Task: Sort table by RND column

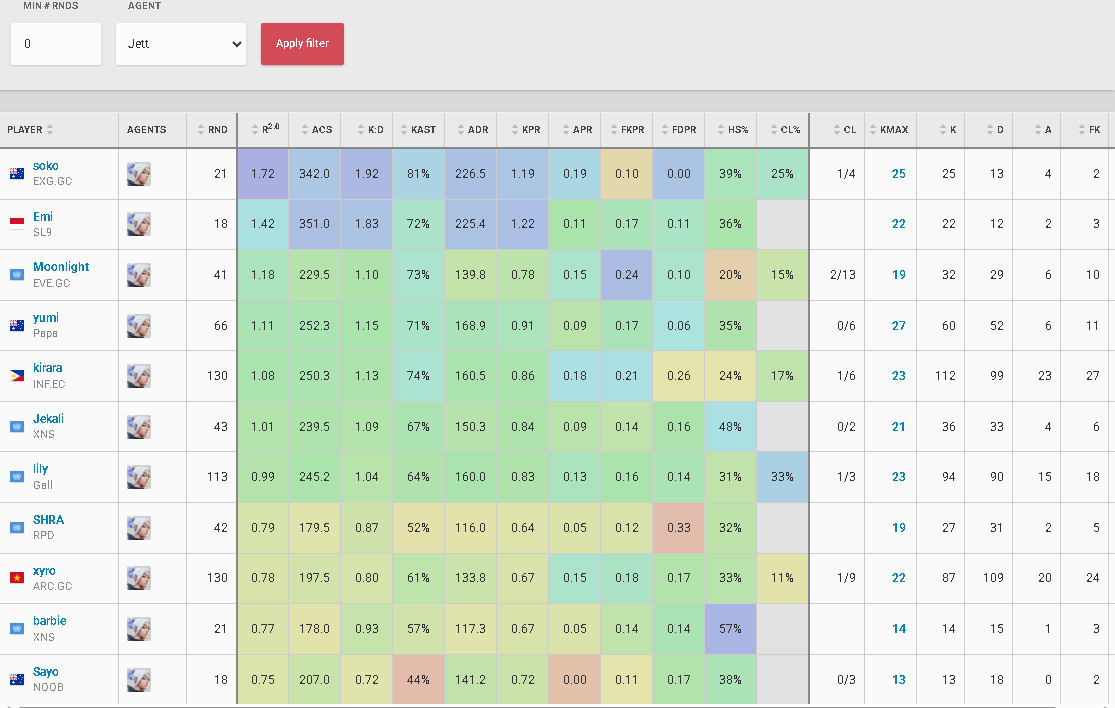Action: pos(212,129)
